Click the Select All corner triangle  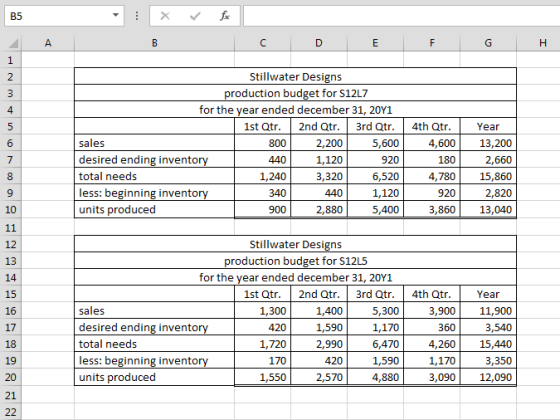click(x=14, y=44)
